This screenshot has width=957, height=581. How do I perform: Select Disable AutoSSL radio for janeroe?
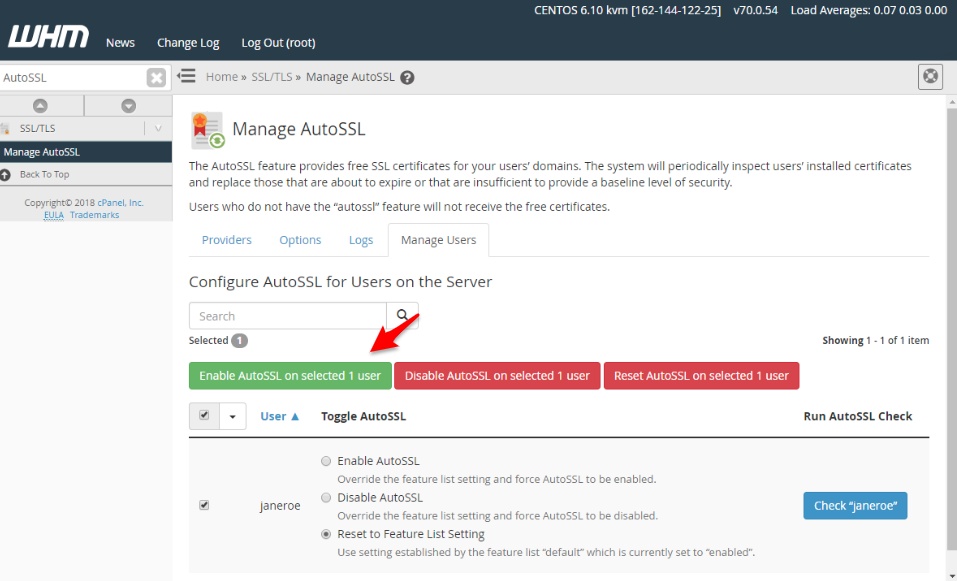(326, 498)
